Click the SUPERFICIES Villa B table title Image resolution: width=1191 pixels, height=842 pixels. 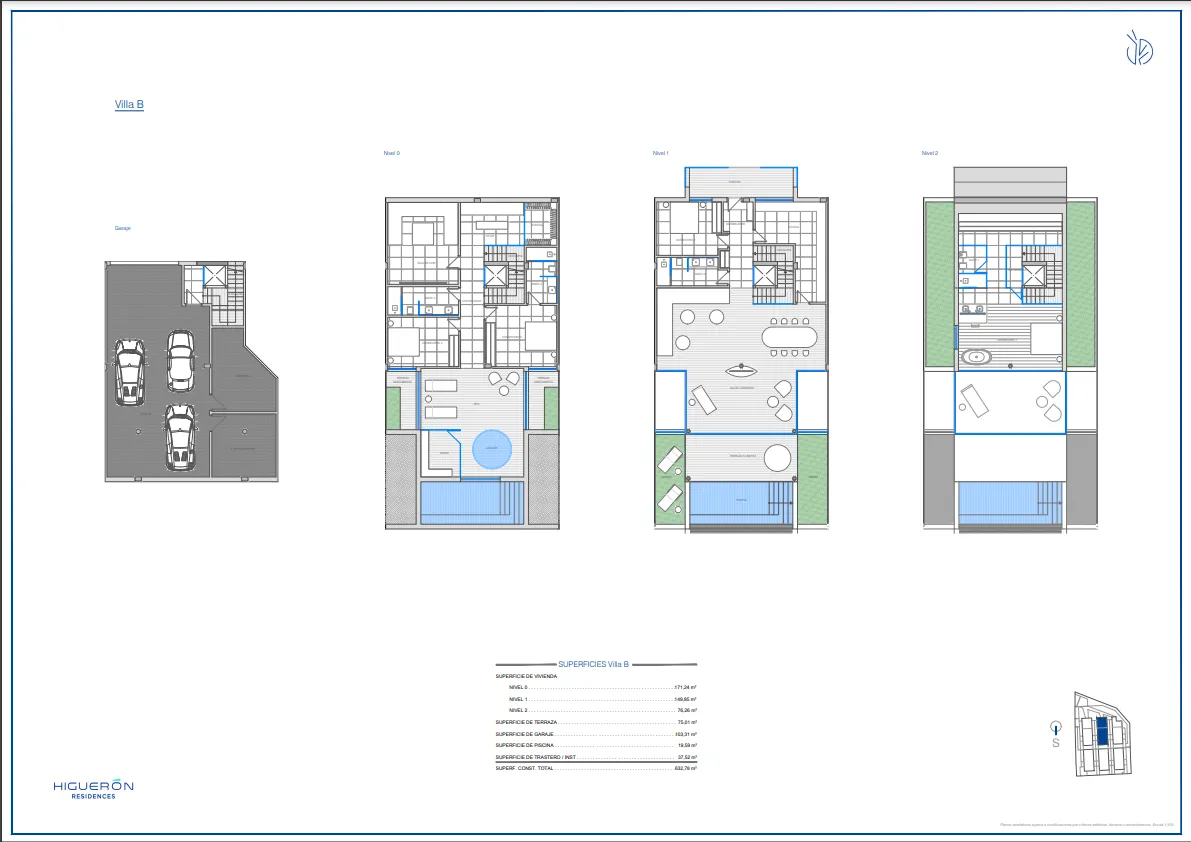[596, 664]
